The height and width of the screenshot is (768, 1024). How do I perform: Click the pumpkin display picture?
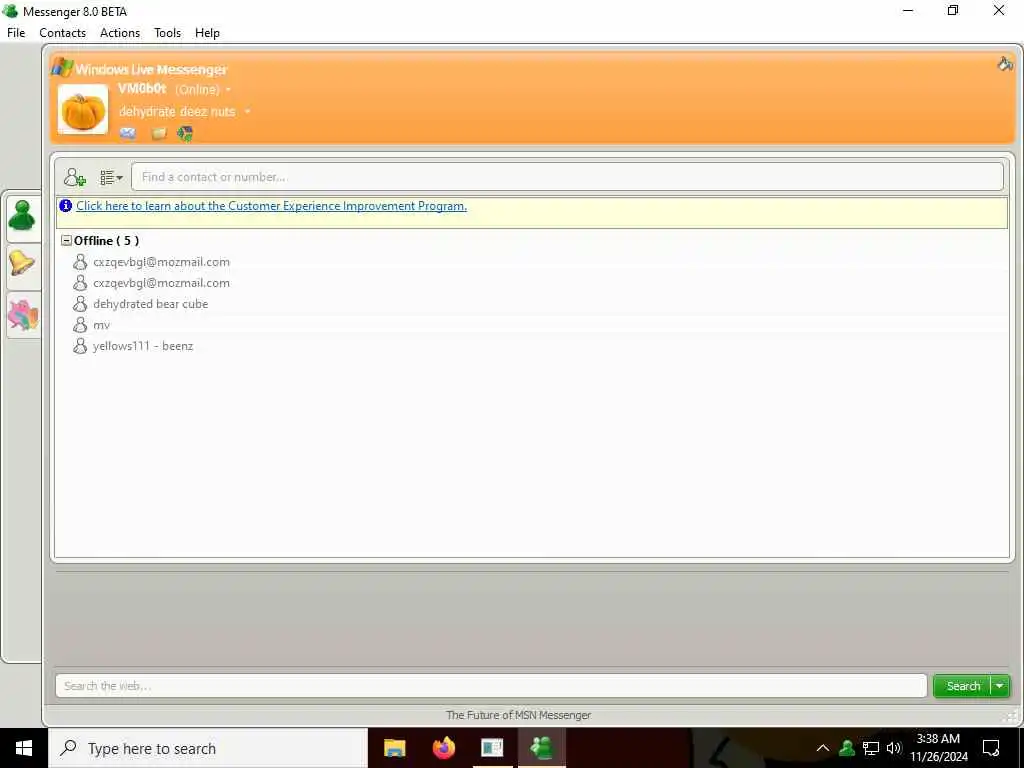(83, 109)
